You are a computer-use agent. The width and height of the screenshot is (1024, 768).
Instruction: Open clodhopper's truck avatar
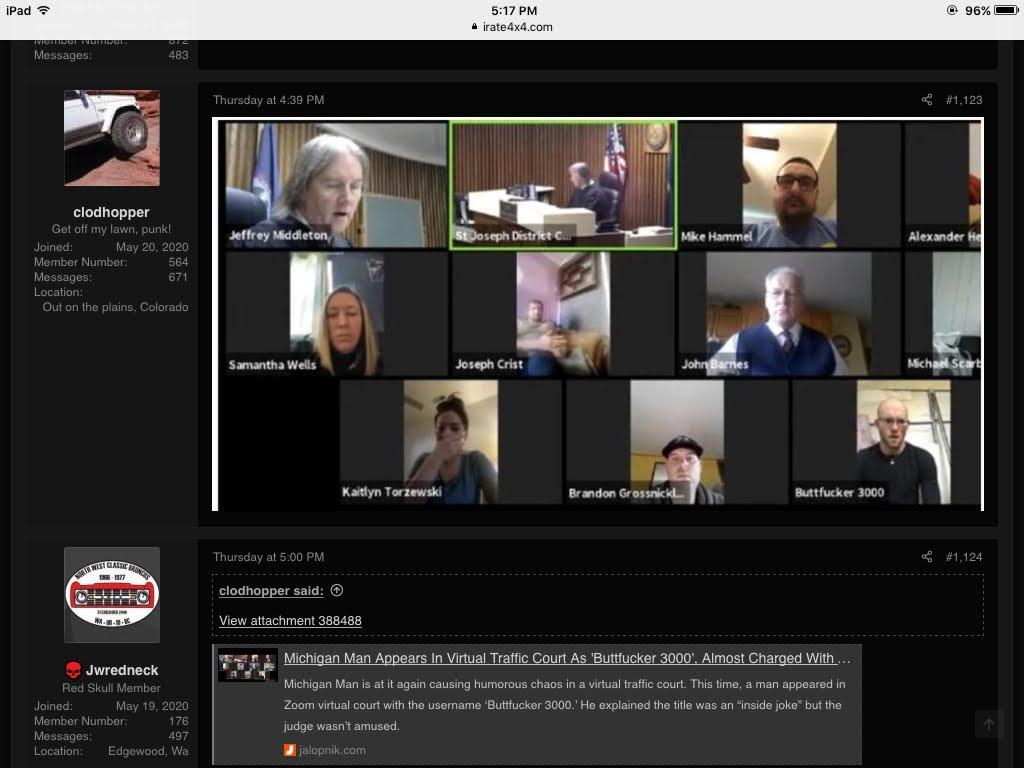click(112, 138)
